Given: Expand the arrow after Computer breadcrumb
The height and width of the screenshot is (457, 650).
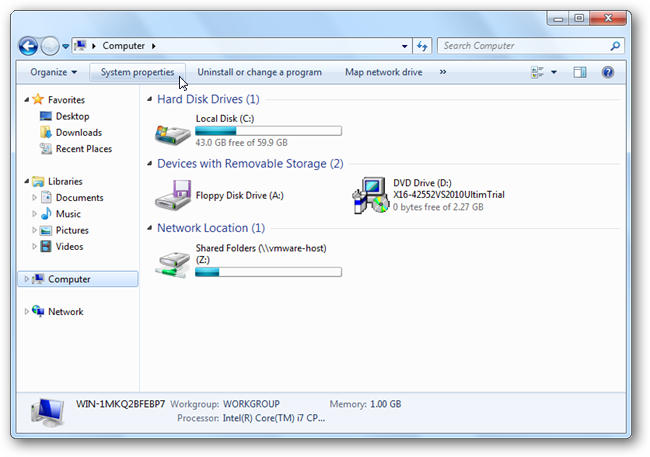Looking at the screenshot, I should pos(153,46).
